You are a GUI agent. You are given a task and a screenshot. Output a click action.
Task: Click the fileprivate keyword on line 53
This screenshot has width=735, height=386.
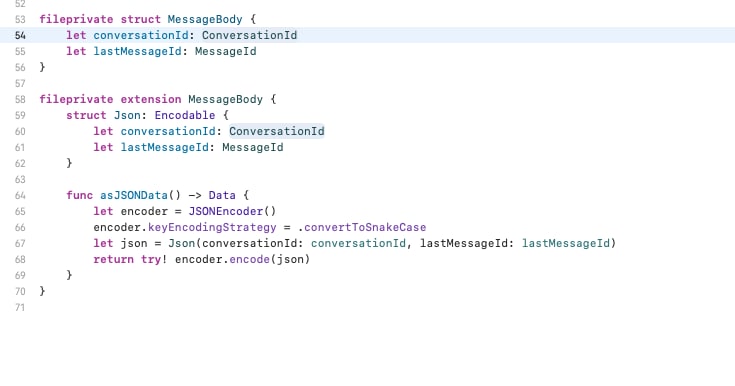click(x=76, y=19)
